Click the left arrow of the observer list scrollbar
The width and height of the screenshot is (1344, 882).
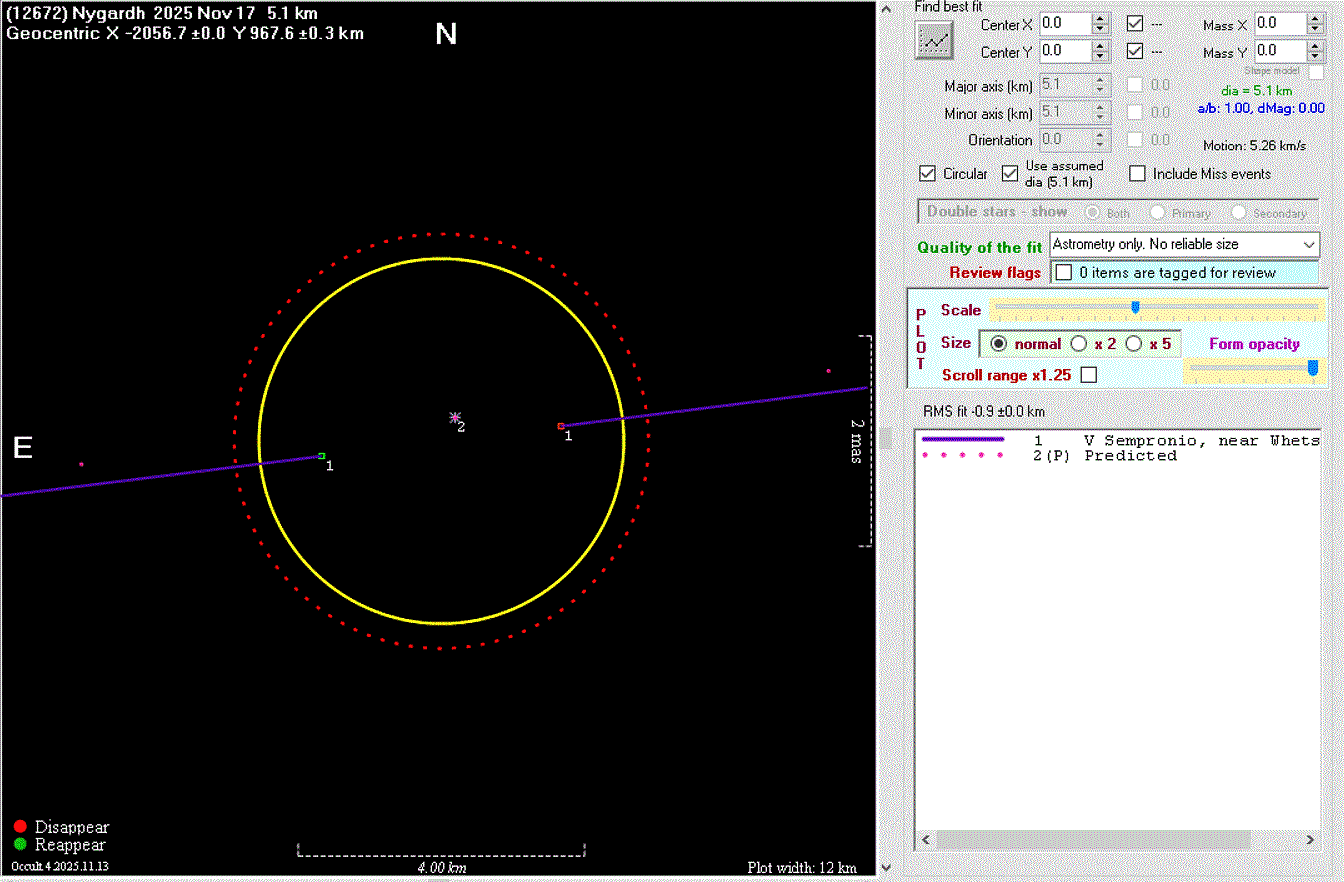(925, 841)
